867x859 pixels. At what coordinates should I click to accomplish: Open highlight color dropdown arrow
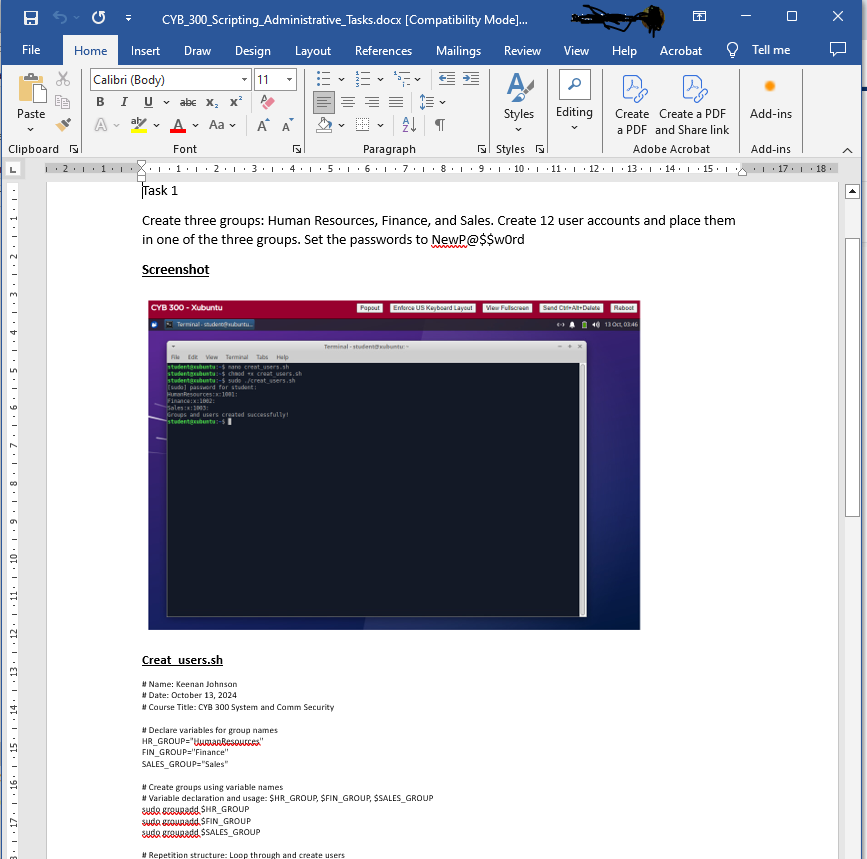pyautogui.click(x=156, y=125)
